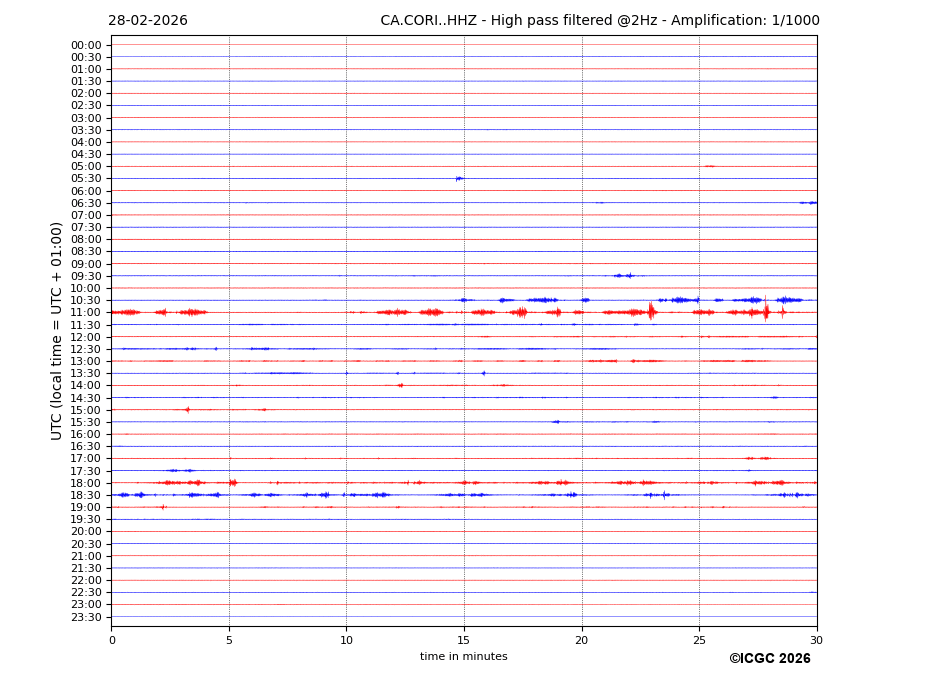
Task: Click the 0 tick on the minutes axis
Action: (x=112, y=640)
